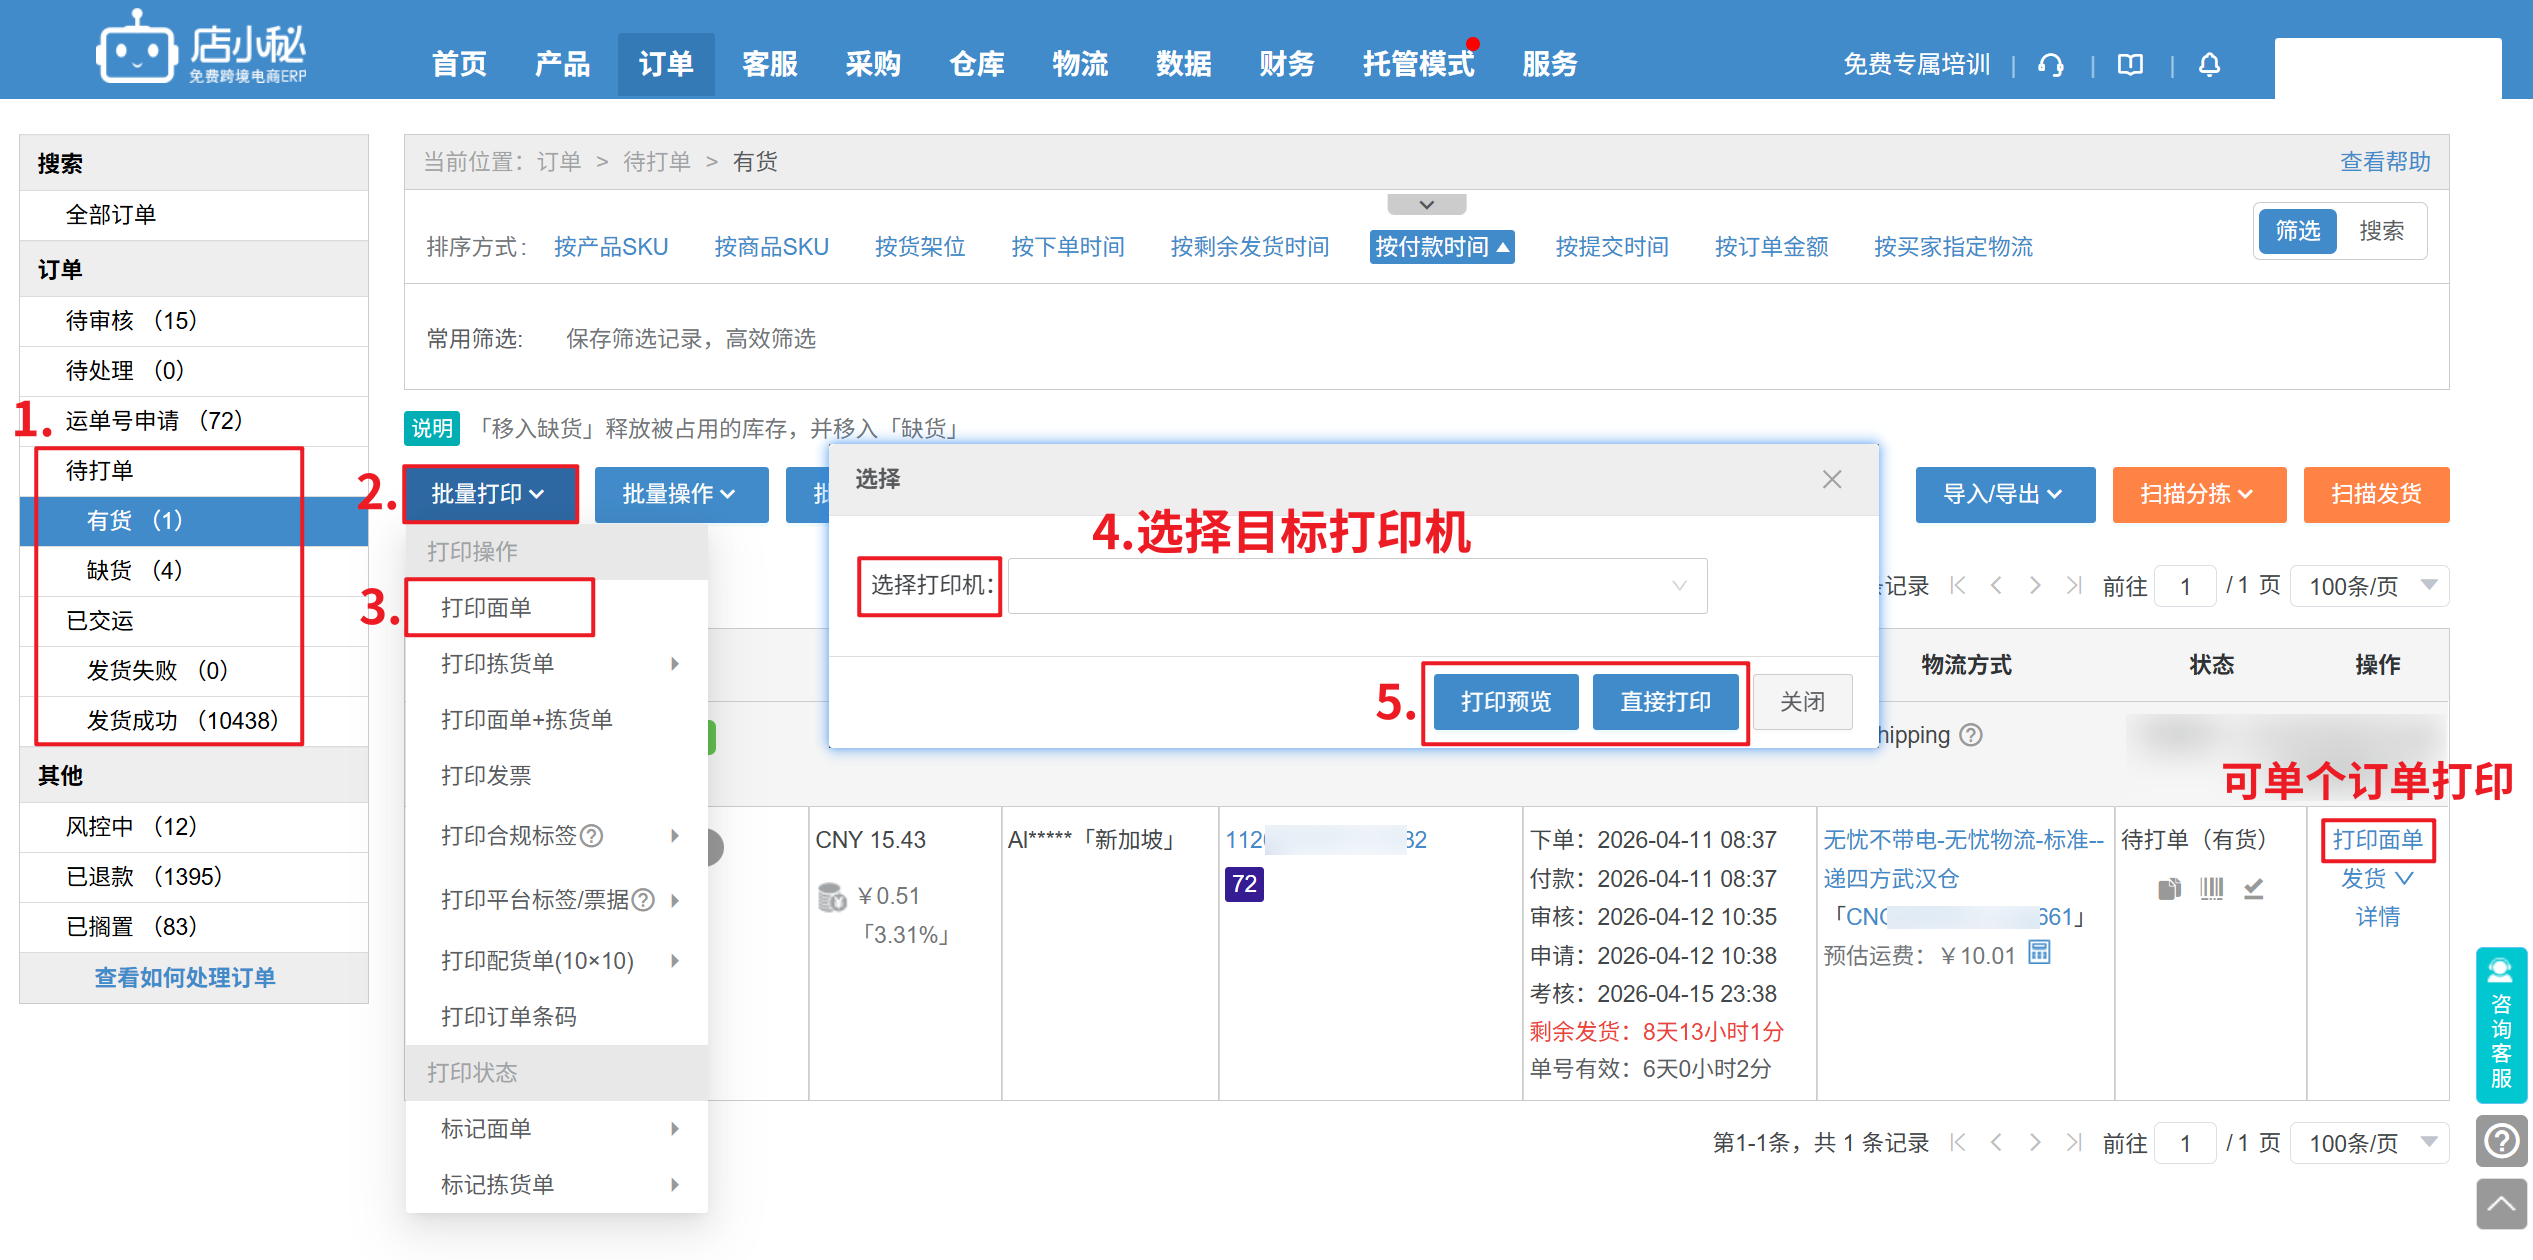Click the headset customer service icon in header

click(x=2051, y=65)
